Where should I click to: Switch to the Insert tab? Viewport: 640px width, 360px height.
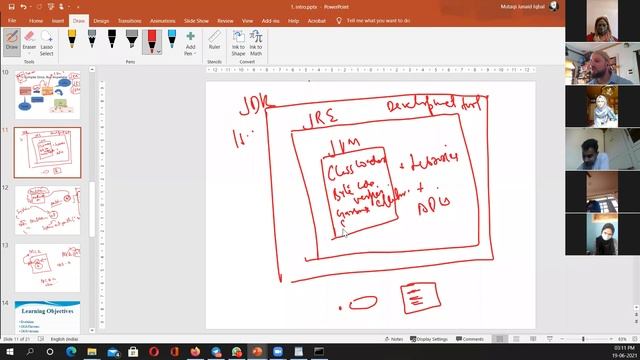point(58,20)
